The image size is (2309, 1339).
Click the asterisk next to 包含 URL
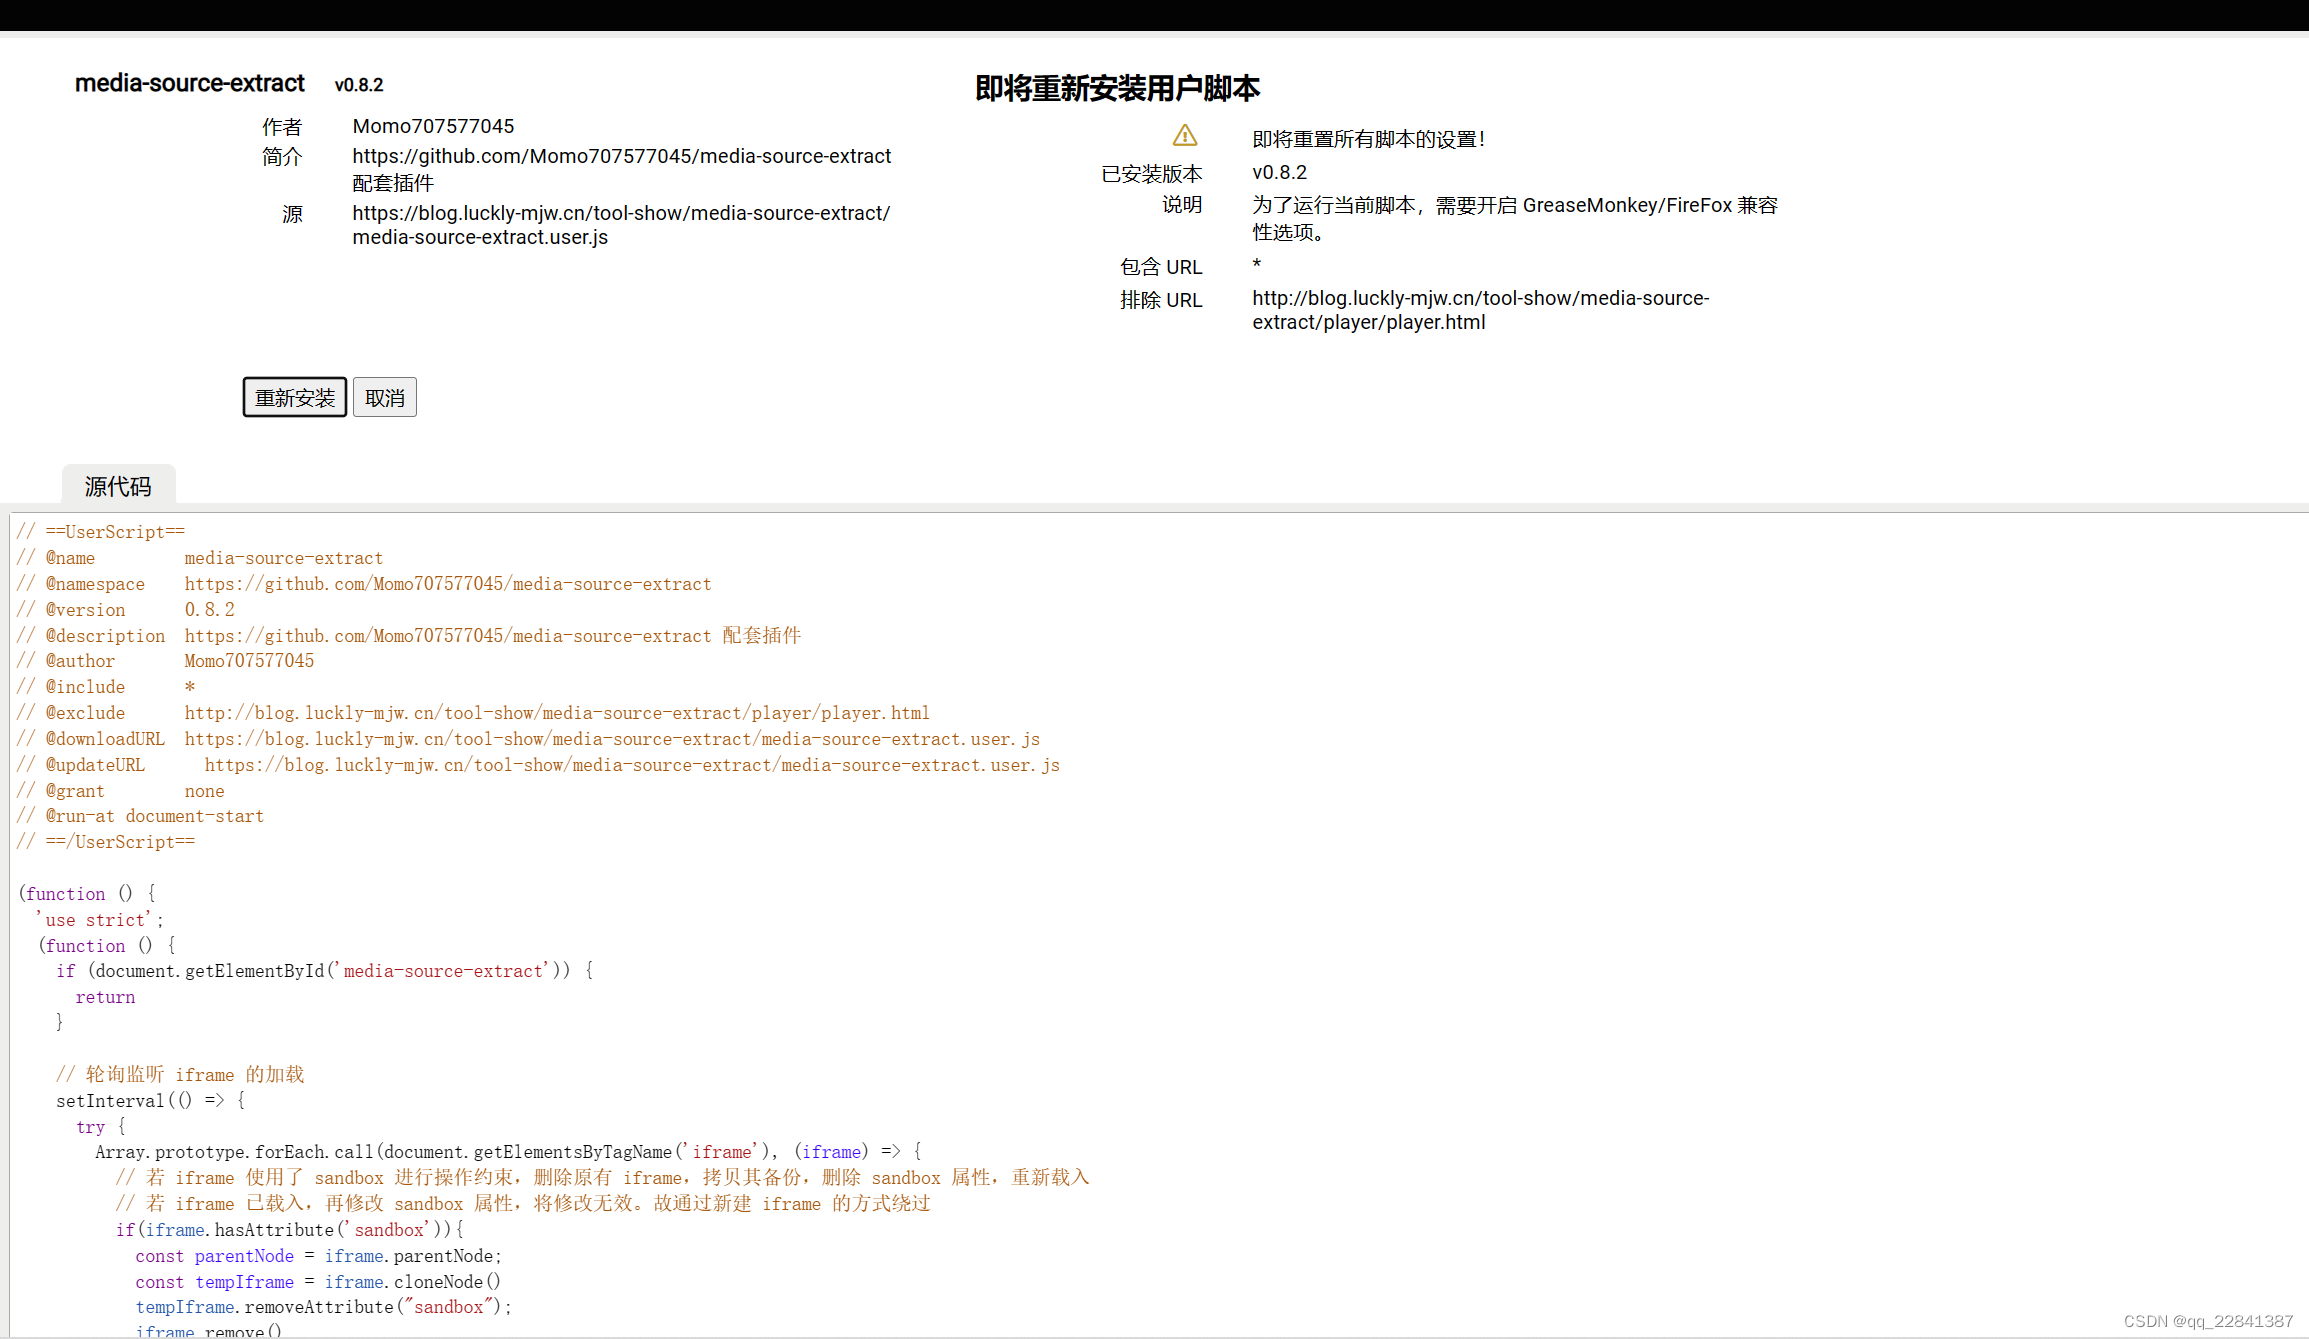point(1257,266)
